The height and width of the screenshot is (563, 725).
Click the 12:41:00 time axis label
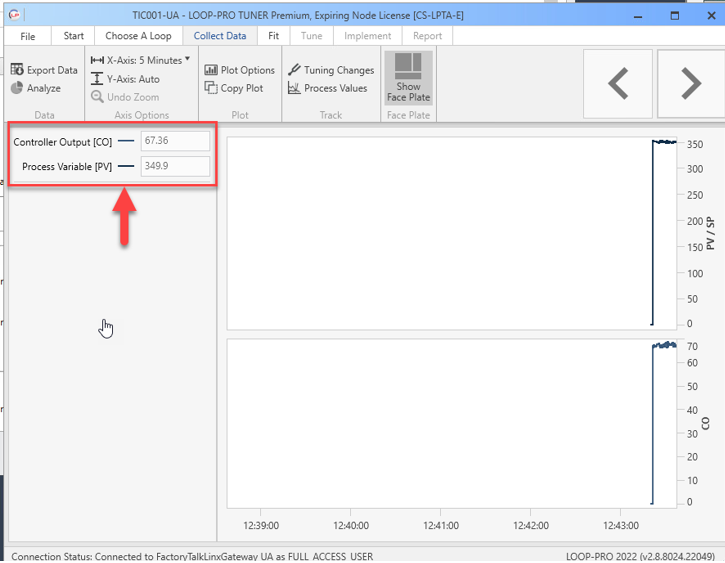click(x=441, y=526)
